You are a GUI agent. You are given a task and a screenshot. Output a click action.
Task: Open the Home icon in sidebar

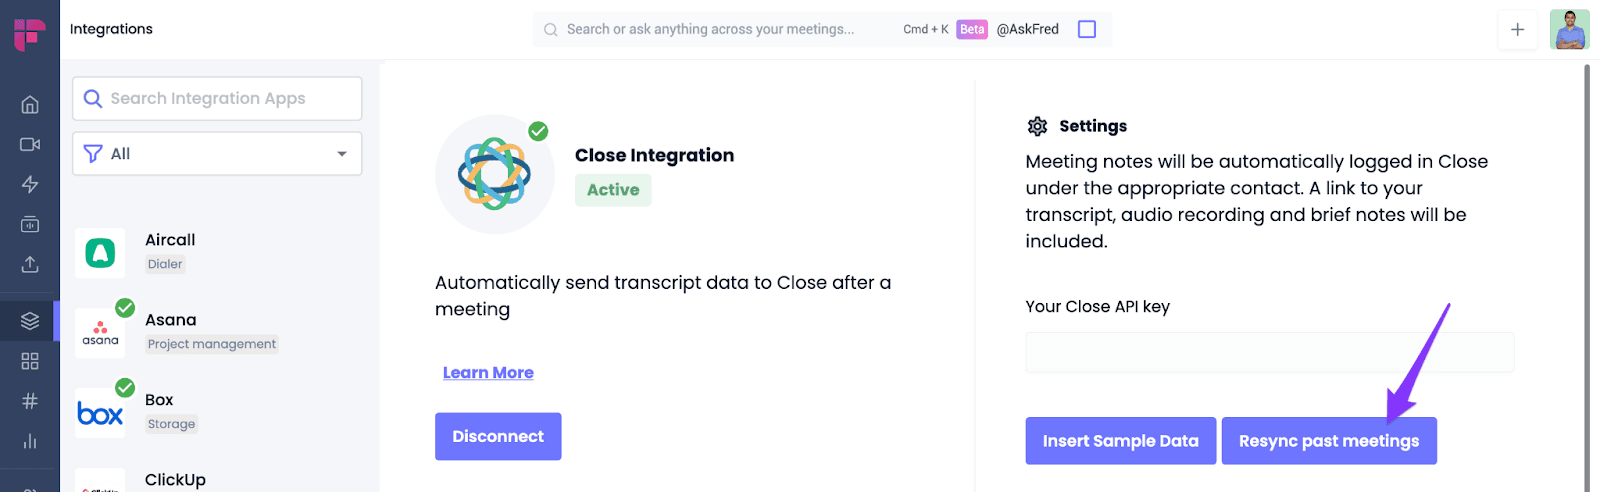pyautogui.click(x=30, y=104)
